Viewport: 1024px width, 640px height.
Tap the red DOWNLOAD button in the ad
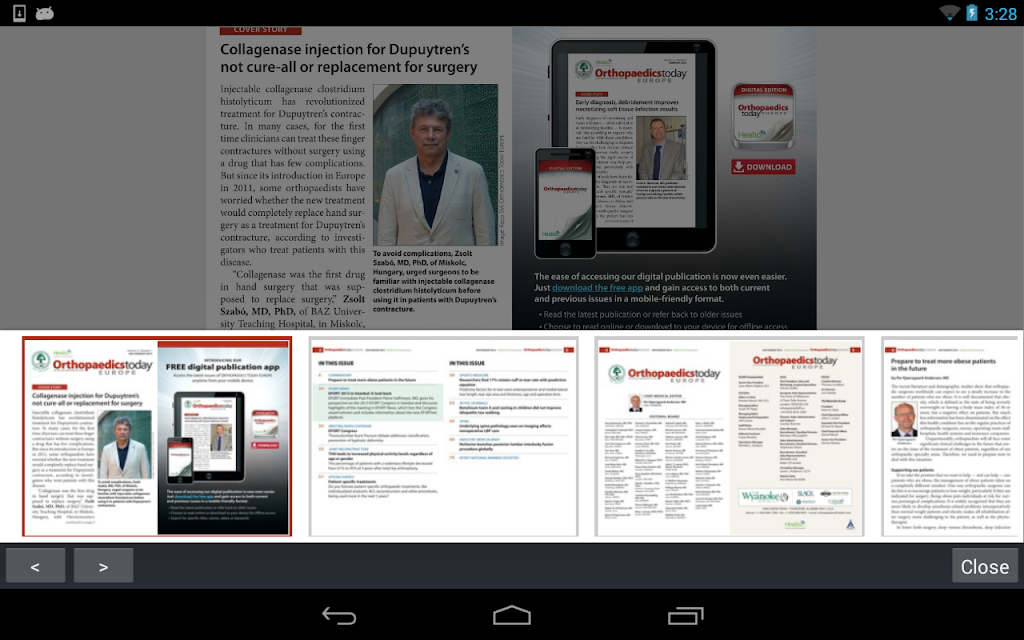click(763, 167)
